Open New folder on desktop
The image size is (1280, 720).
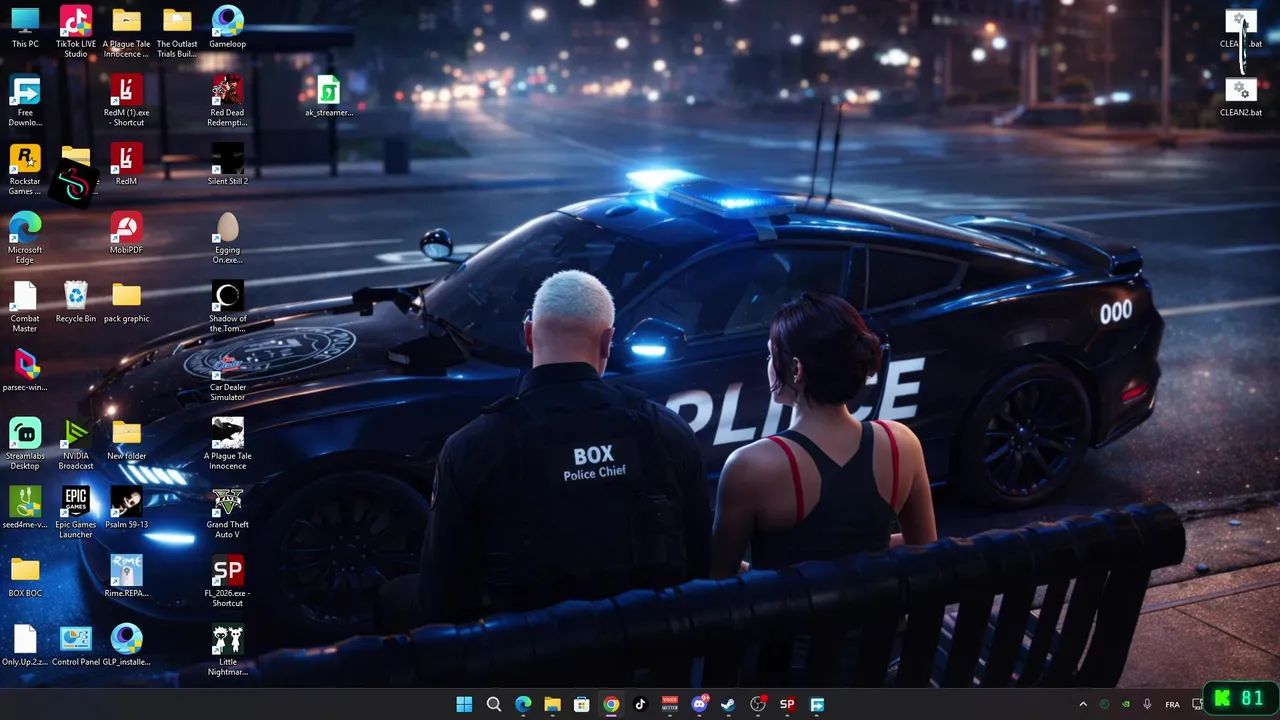click(x=126, y=439)
